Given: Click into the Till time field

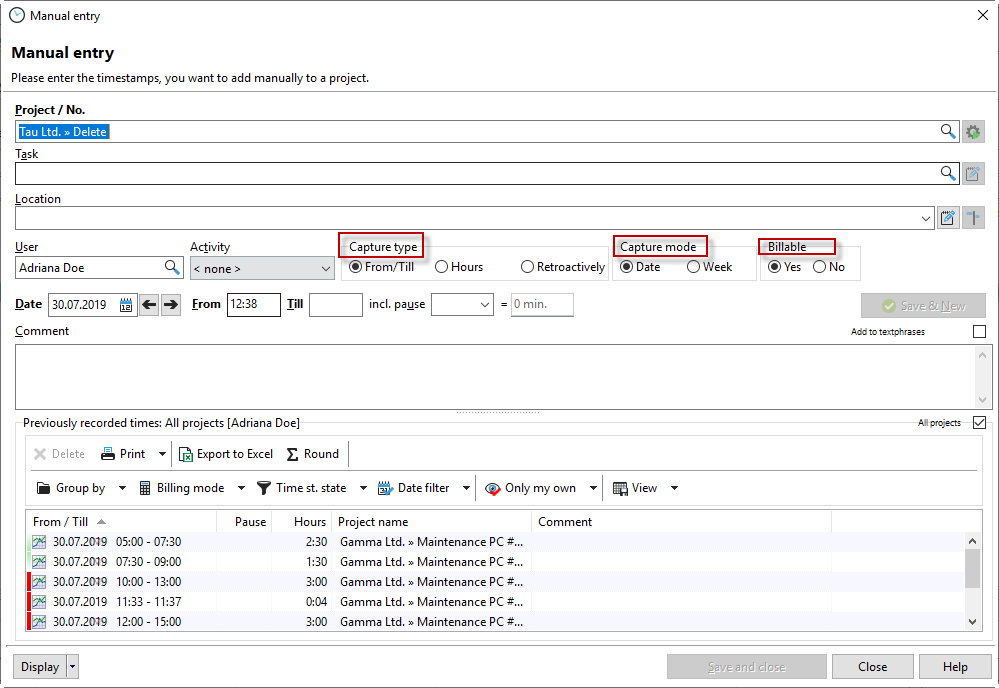Looking at the screenshot, I should tap(335, 305).
